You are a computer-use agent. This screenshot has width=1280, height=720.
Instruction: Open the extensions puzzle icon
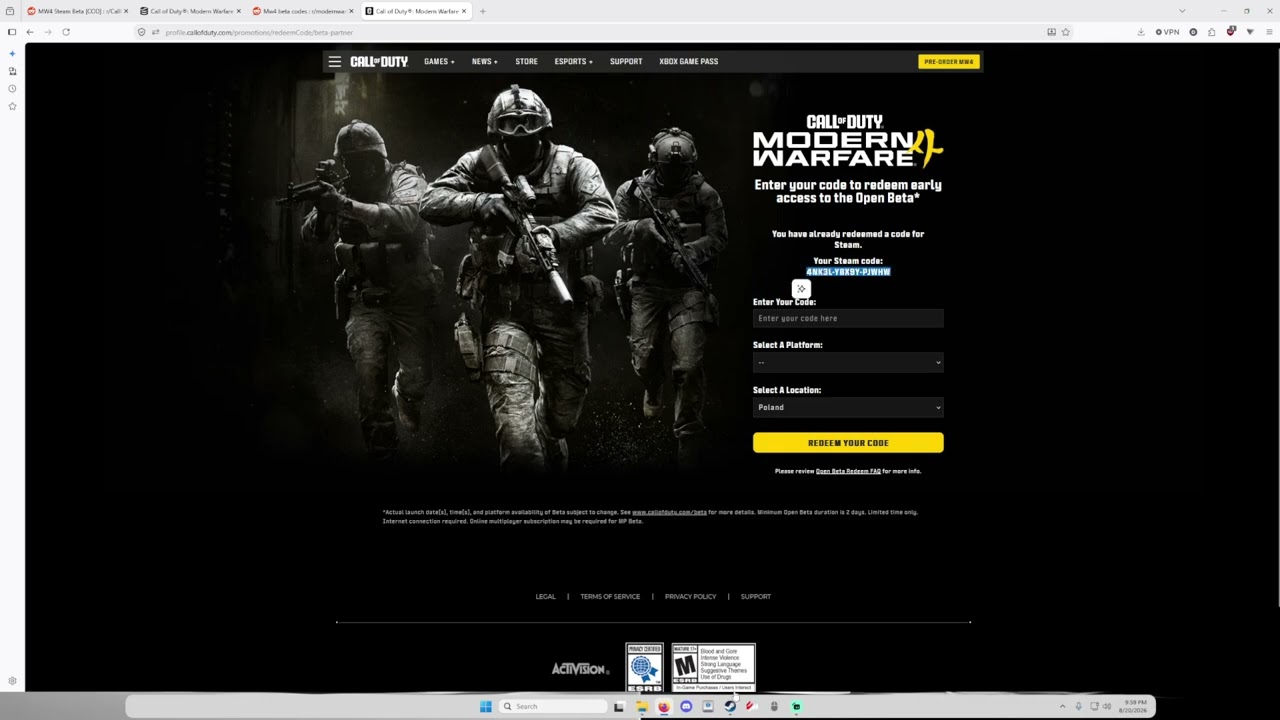[1212, 32]
